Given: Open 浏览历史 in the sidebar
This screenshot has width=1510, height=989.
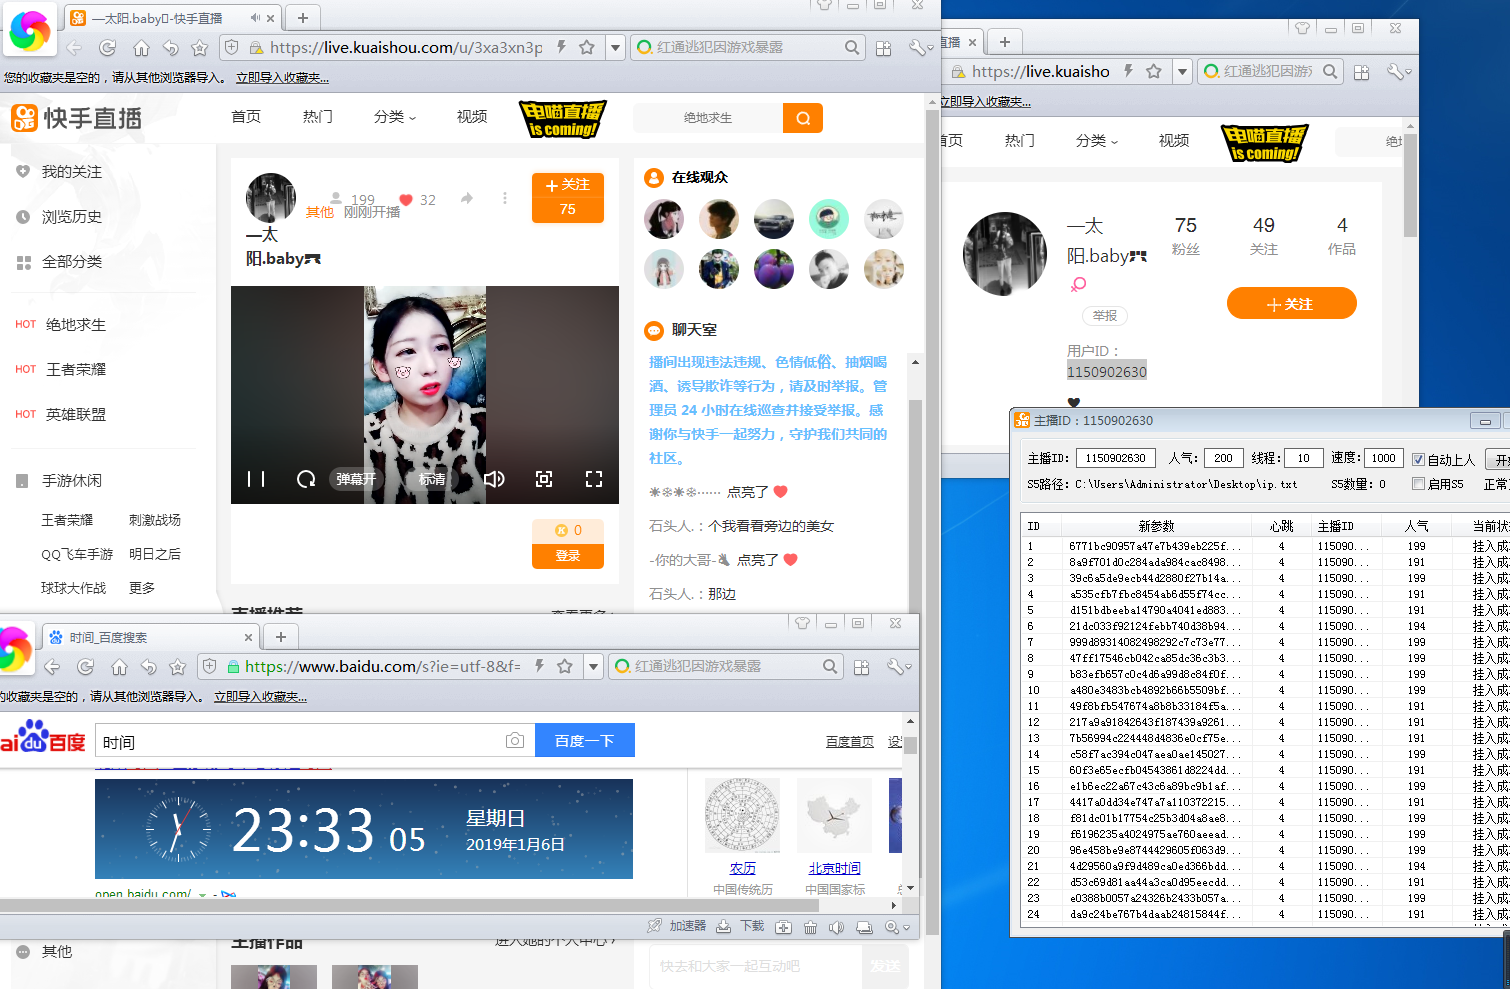Looking at the screenshot, I should 72,217.
